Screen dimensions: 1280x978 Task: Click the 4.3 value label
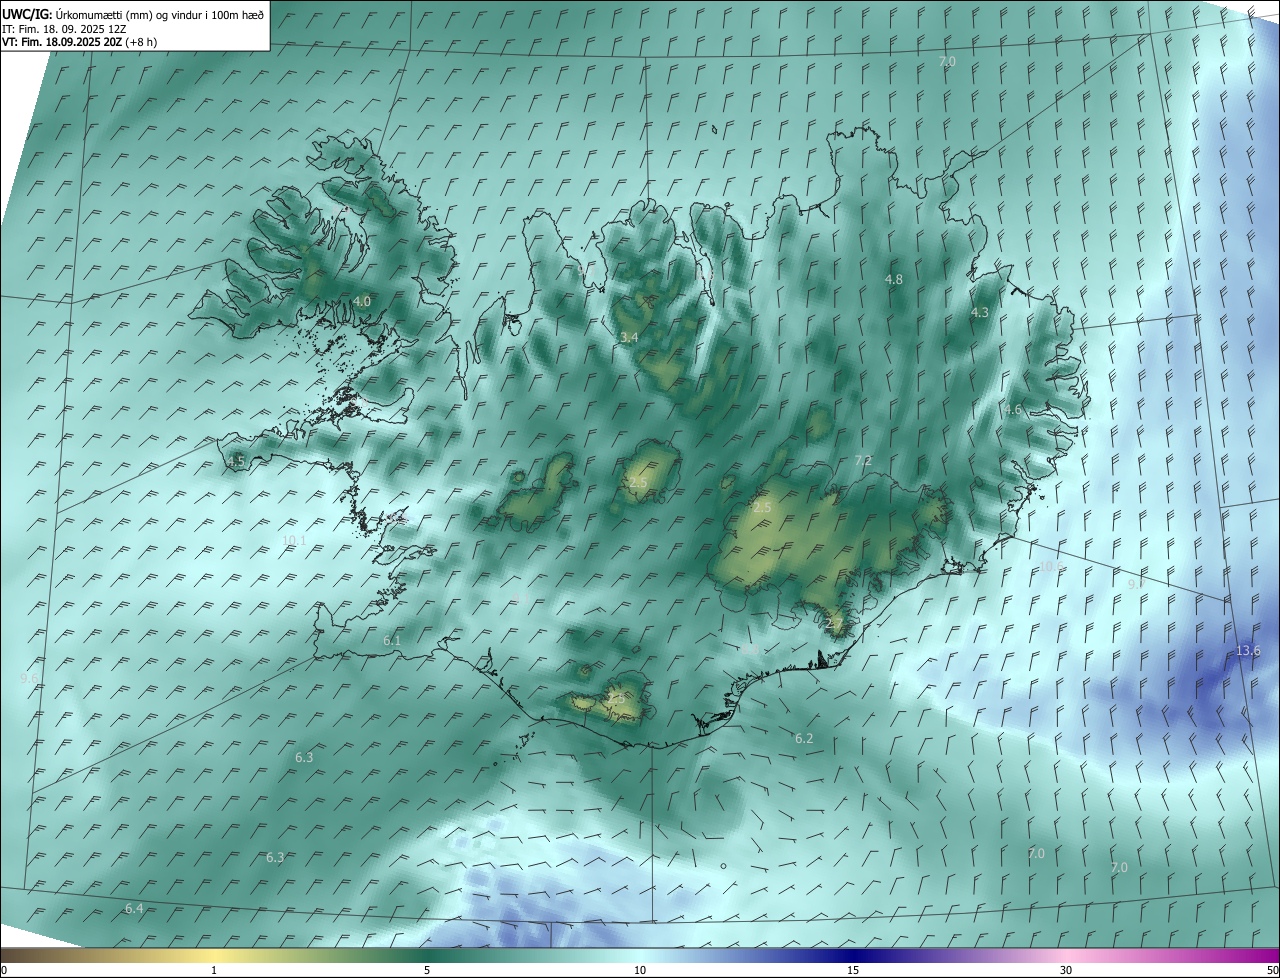(980, 313)
